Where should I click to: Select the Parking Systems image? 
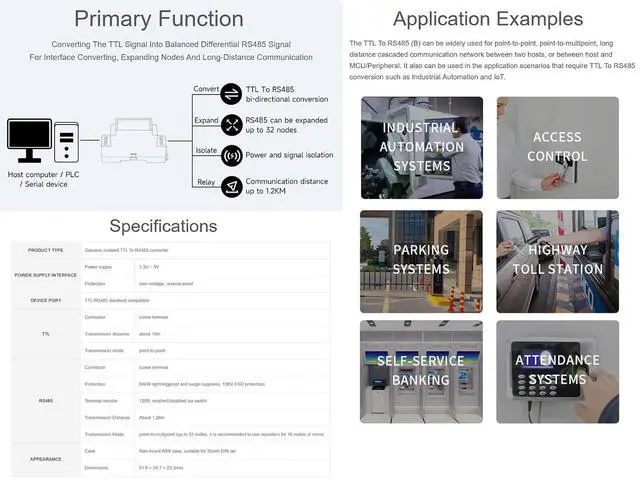coord(421,262)
